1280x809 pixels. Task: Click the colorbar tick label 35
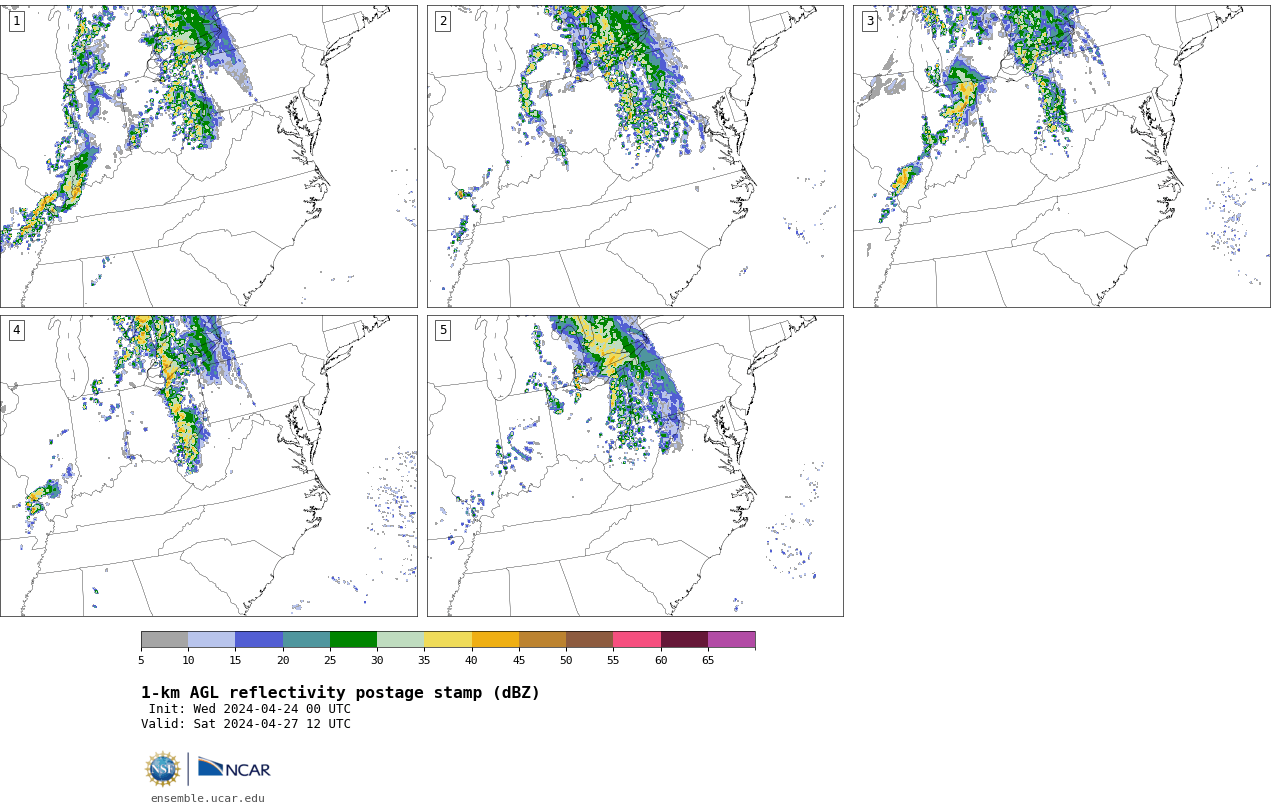424,660
